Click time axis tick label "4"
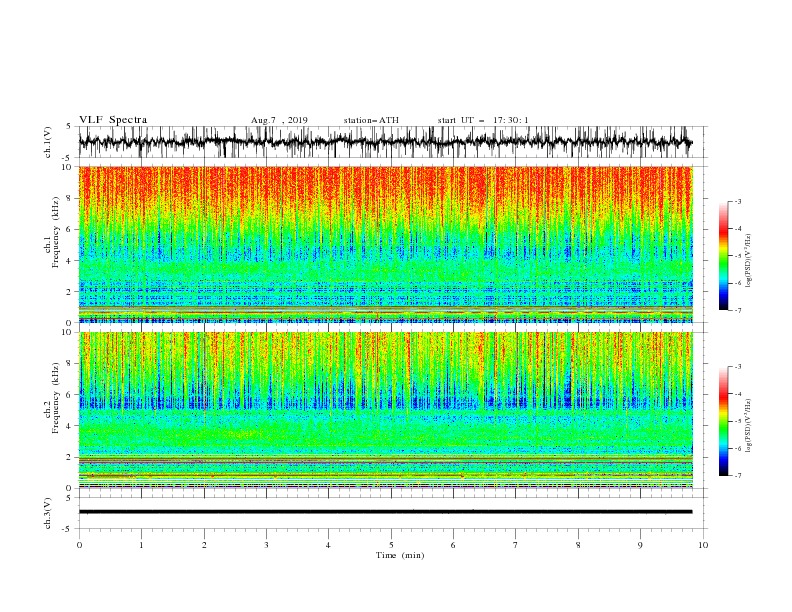Image resolution: width=792 pixels, height=612 pixels. pyautogui.click(x=328, y=545)
